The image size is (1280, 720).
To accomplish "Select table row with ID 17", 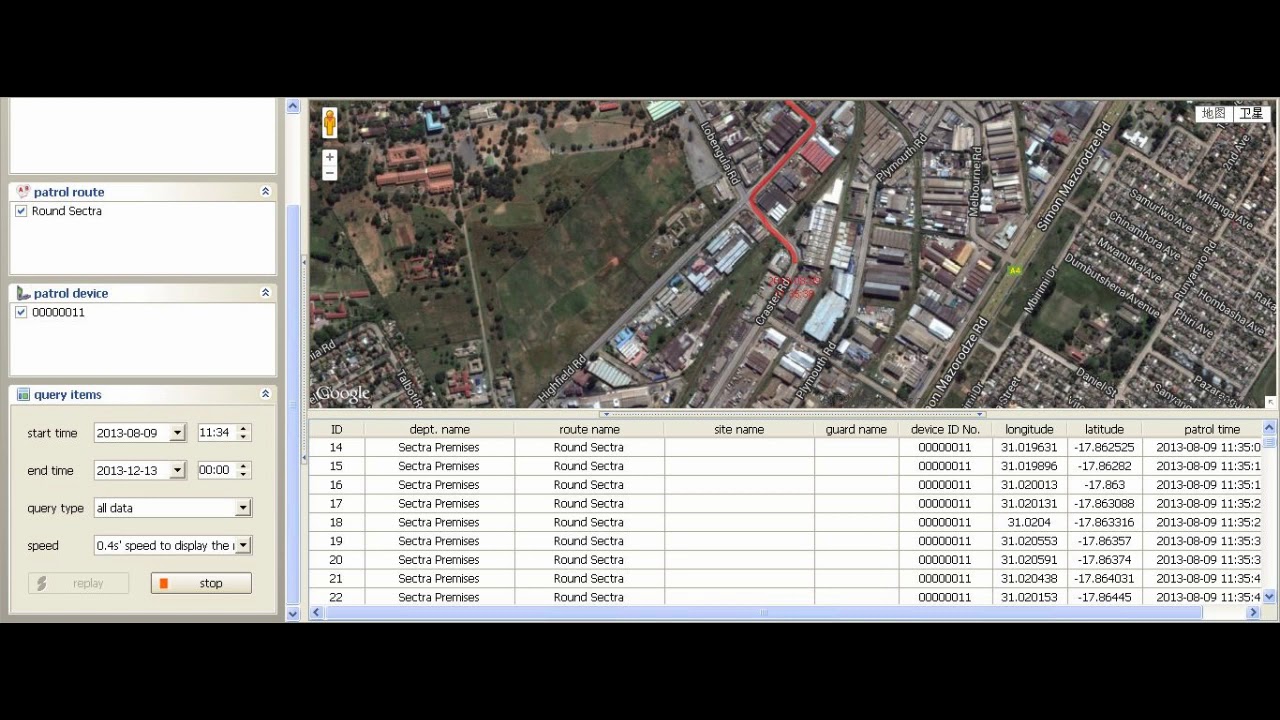I will point(785,503).
